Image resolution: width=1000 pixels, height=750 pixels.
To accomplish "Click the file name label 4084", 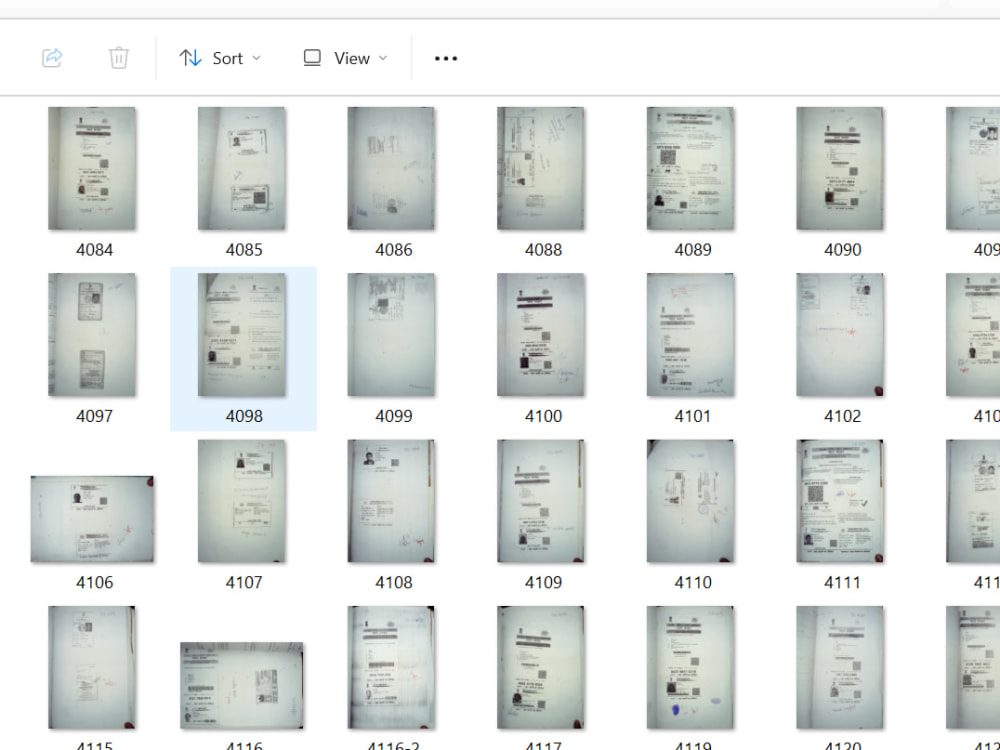I will (94, 250).
